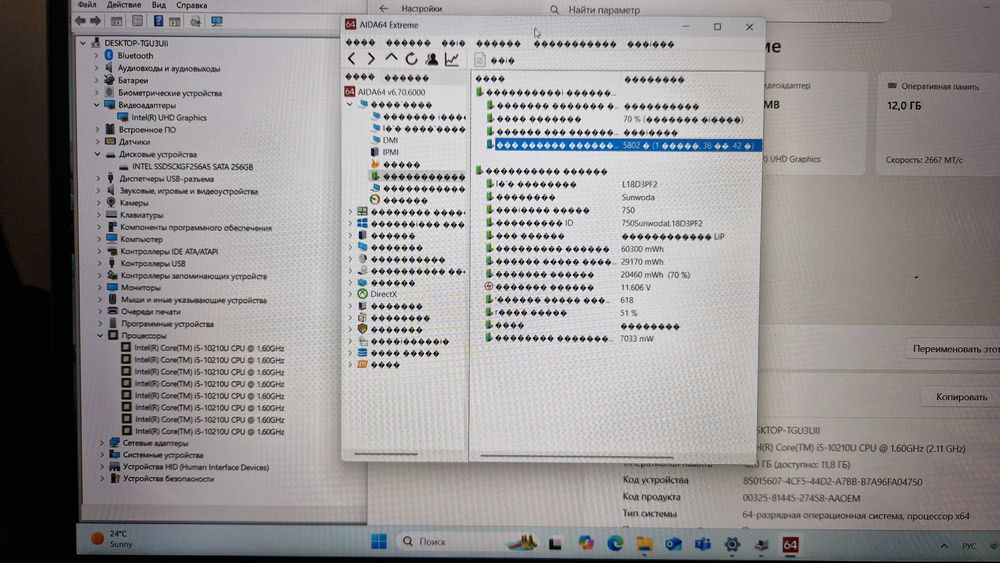Select AIDA64 v6.70.6000 root item
The height and width of the screenshot is (563, 1000).
391,92
